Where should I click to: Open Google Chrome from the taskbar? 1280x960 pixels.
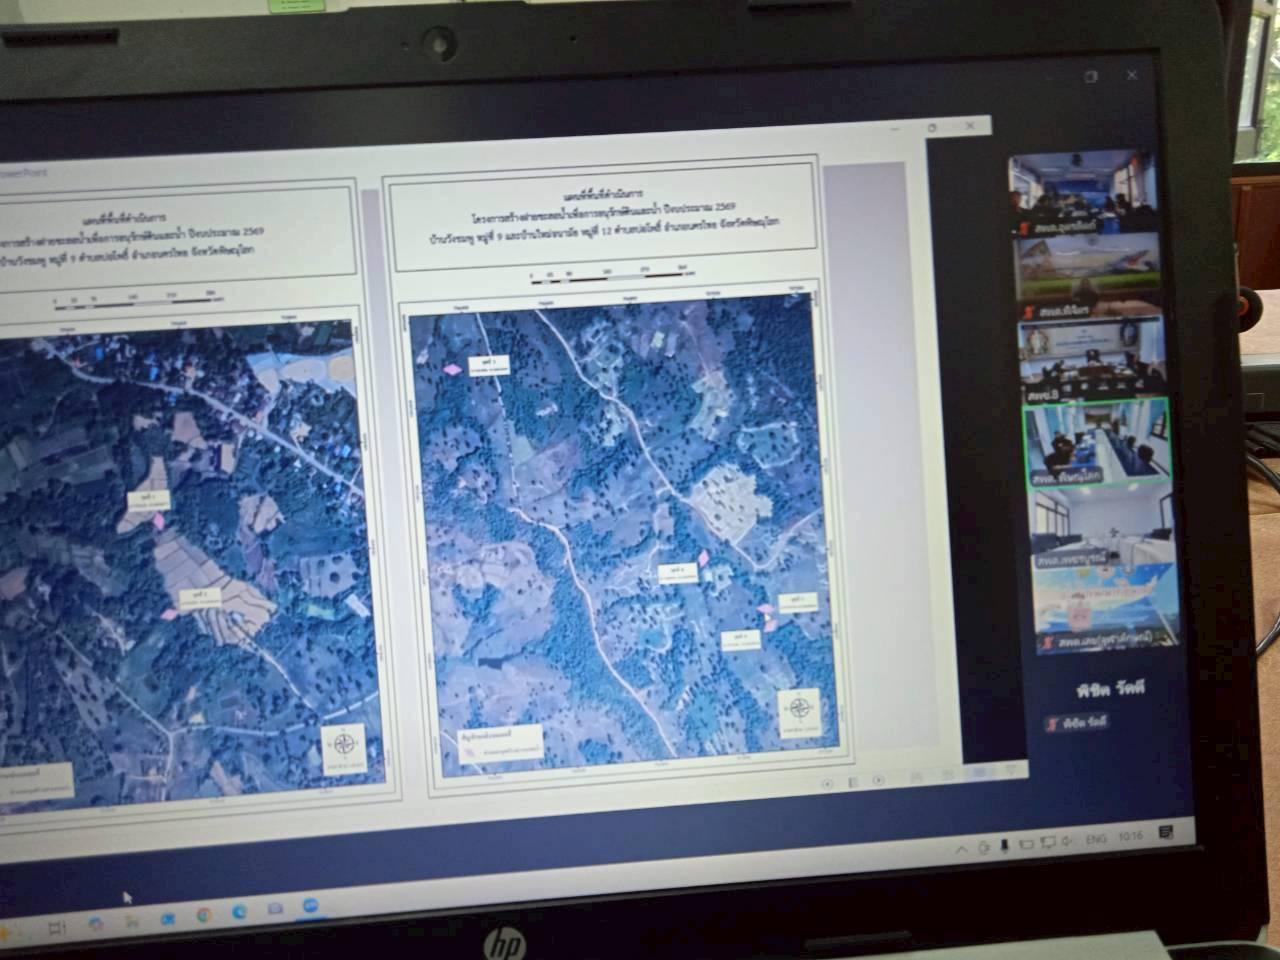(204, 915)
